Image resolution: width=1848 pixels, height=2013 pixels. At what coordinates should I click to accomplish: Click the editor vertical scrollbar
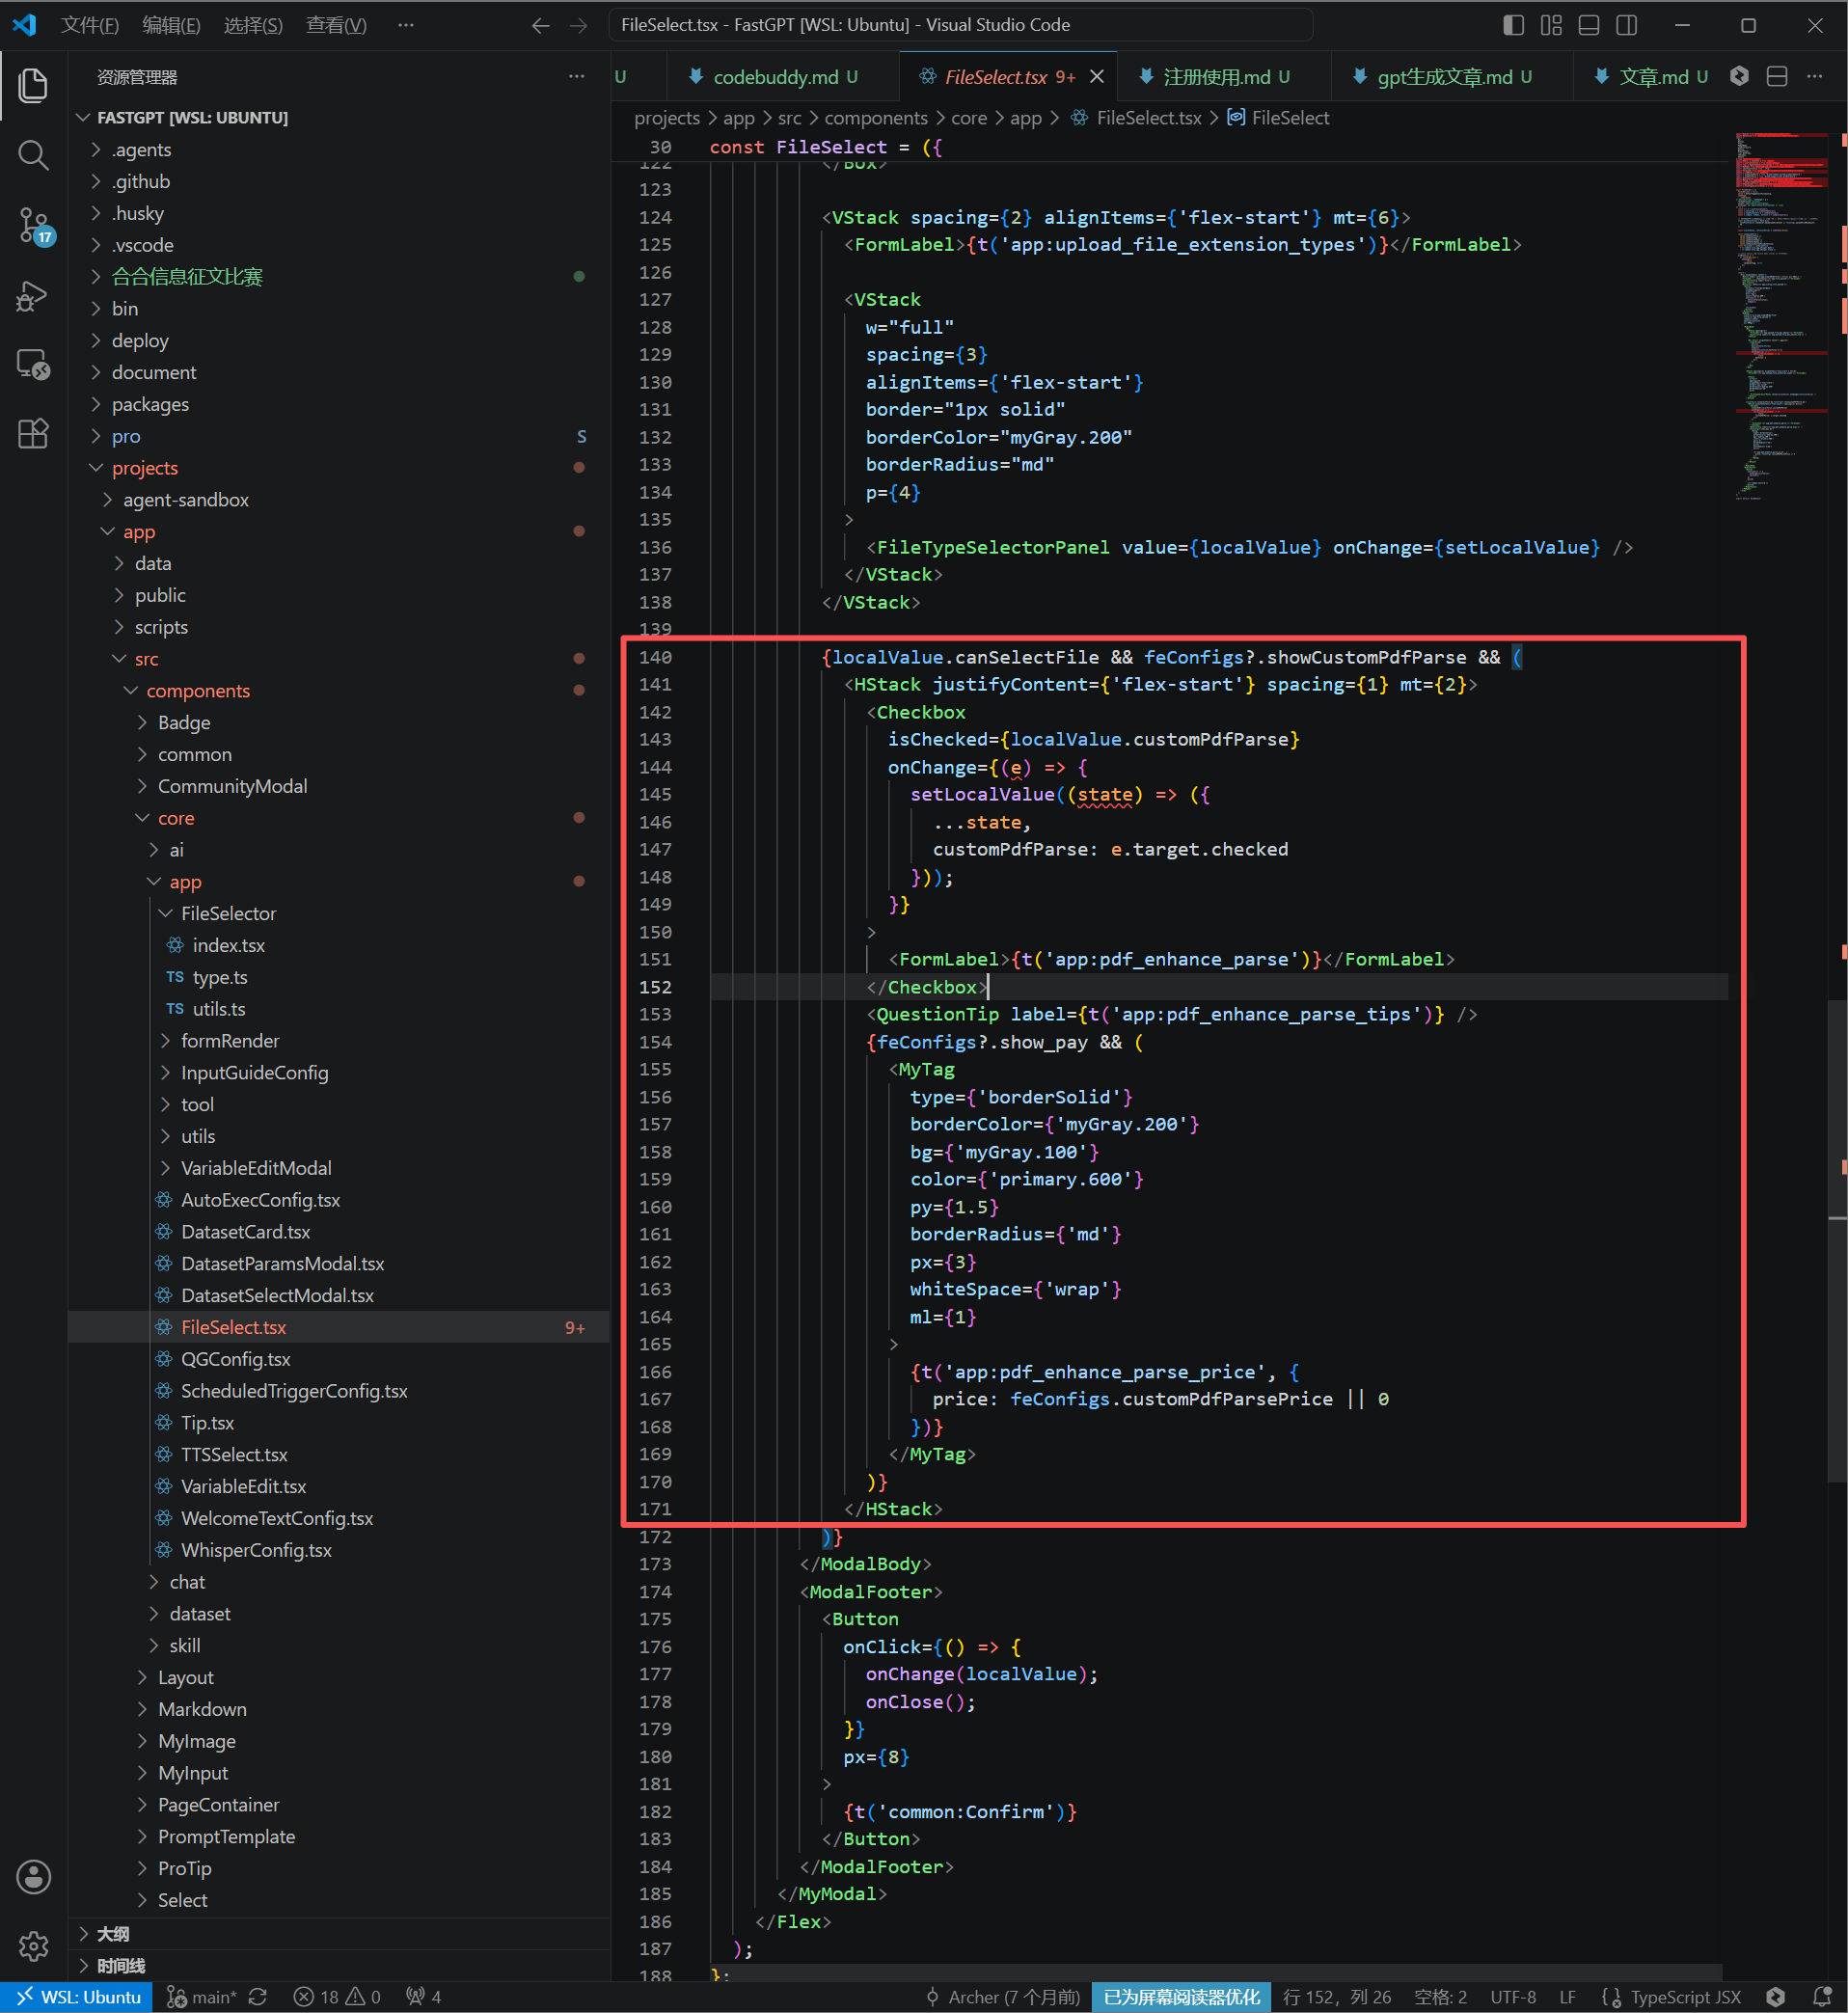(x=1838, y=1240)
